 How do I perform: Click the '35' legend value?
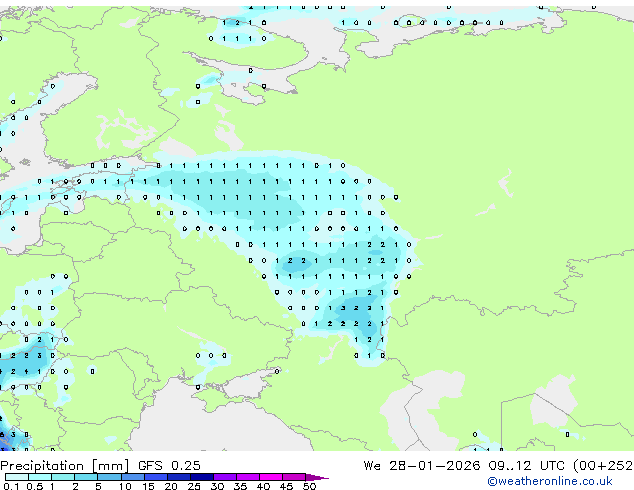point(240,486)
